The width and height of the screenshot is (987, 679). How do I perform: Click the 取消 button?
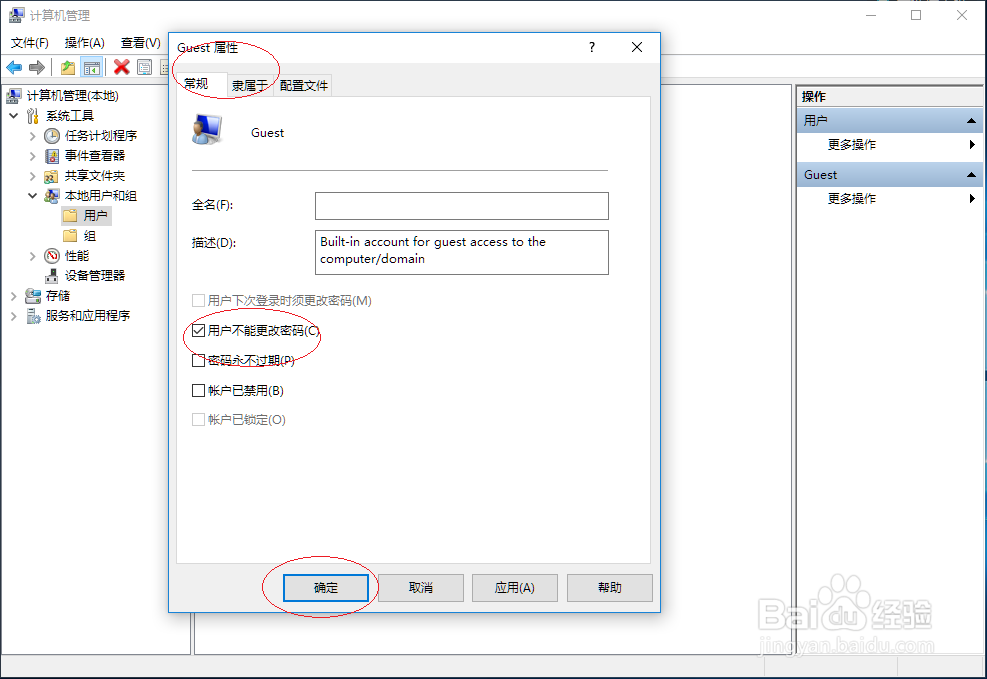pyautogui.click(x=420, y=588)
